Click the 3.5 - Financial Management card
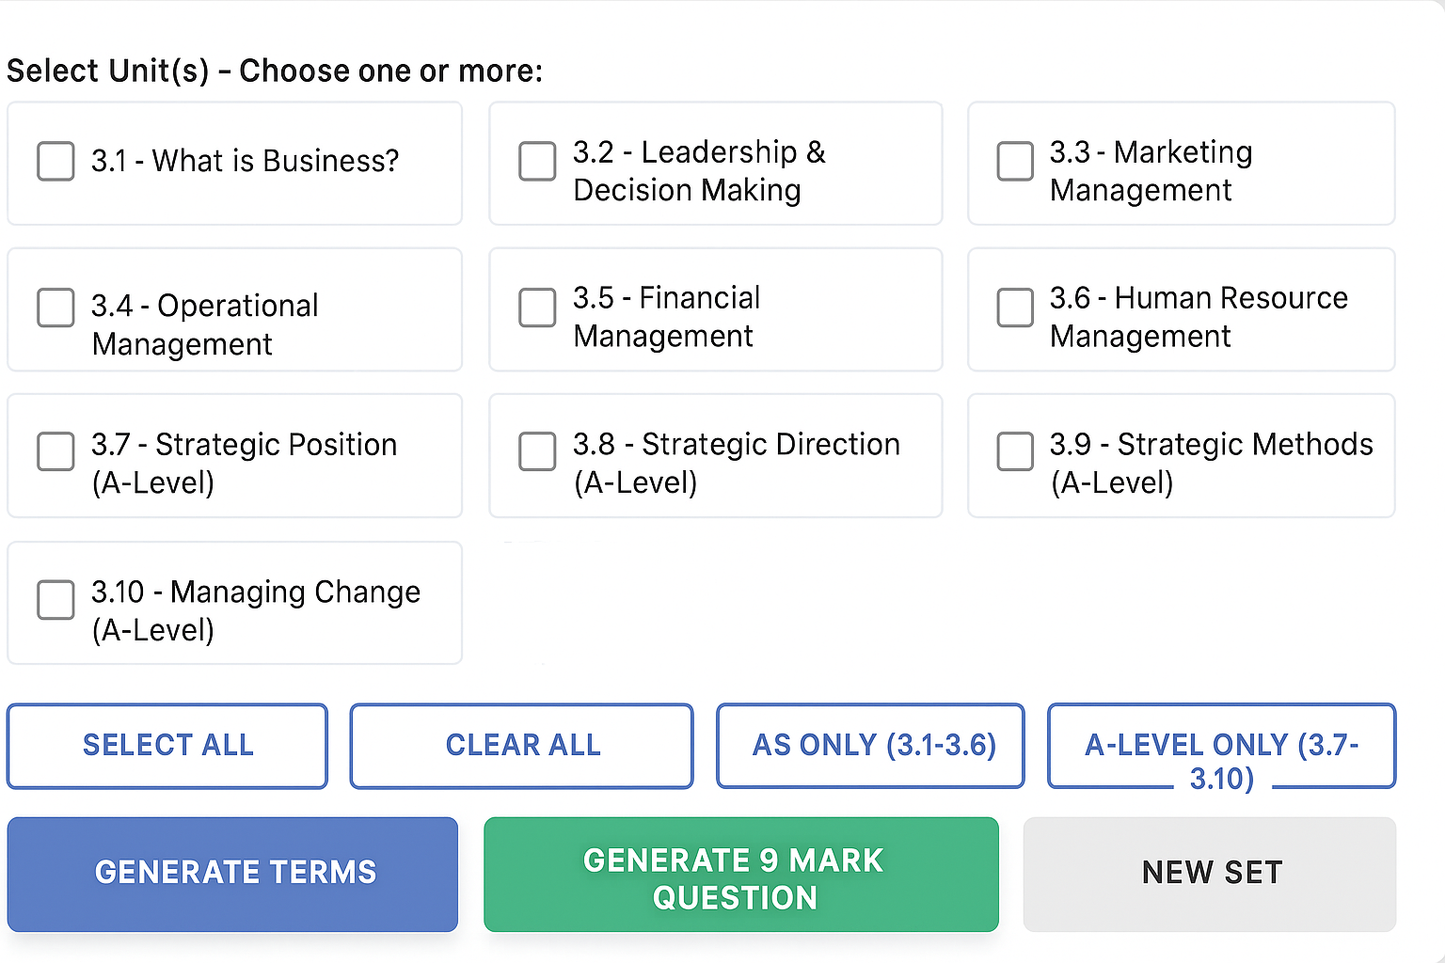Screen dimensions: 1445x963 pos(715,310)
